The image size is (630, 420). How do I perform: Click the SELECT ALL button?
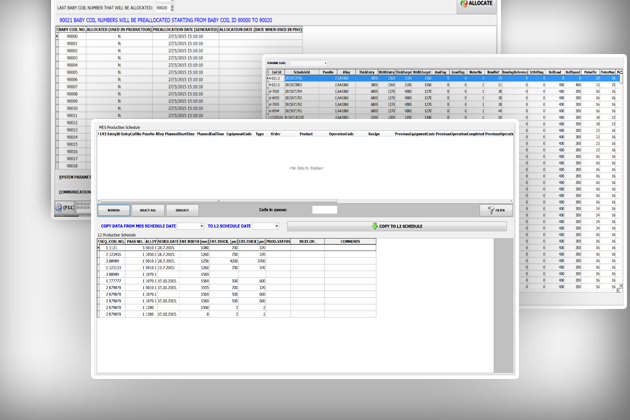pos(147,210)
